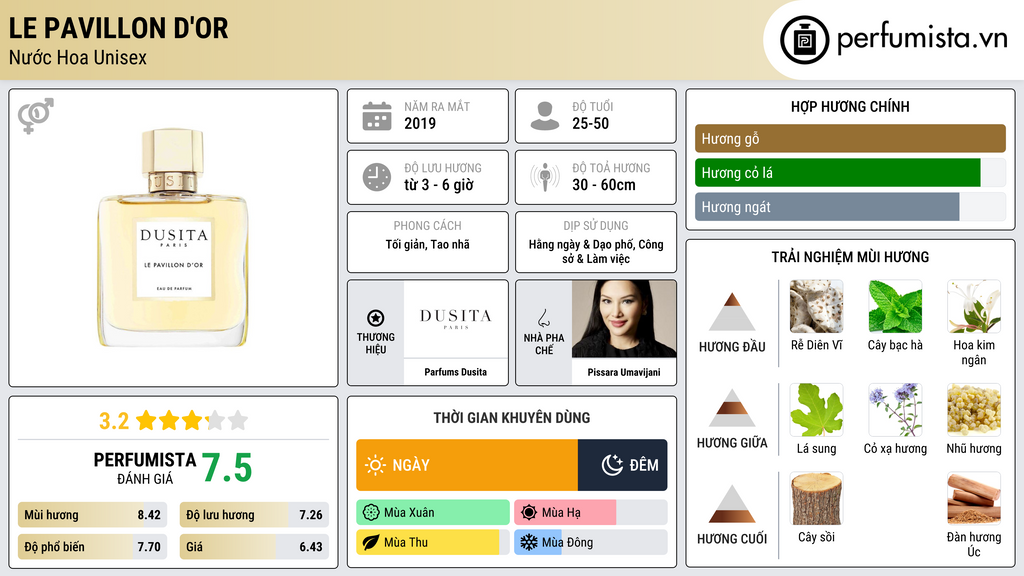Image resolution: width=1024 pixels, height=576 pixels.
Task: Click the Parfums Dusita brand name
Action: click(x=455, y=372)
